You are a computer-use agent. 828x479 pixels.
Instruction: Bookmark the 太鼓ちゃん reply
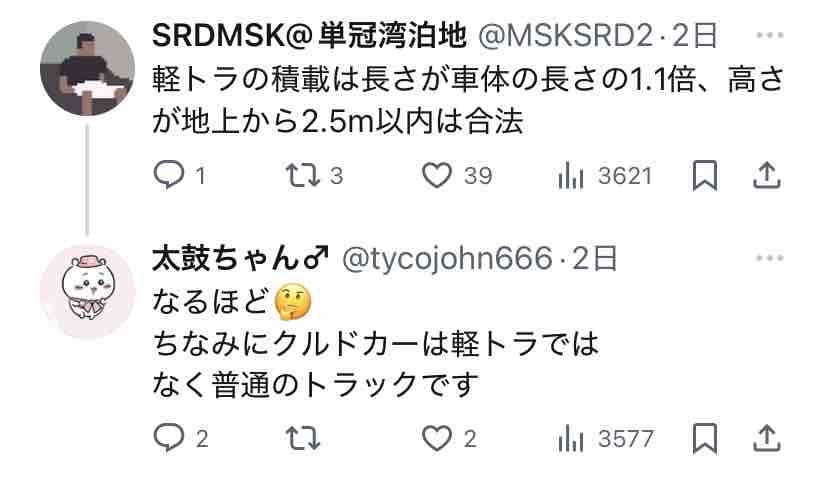(704, 438)
